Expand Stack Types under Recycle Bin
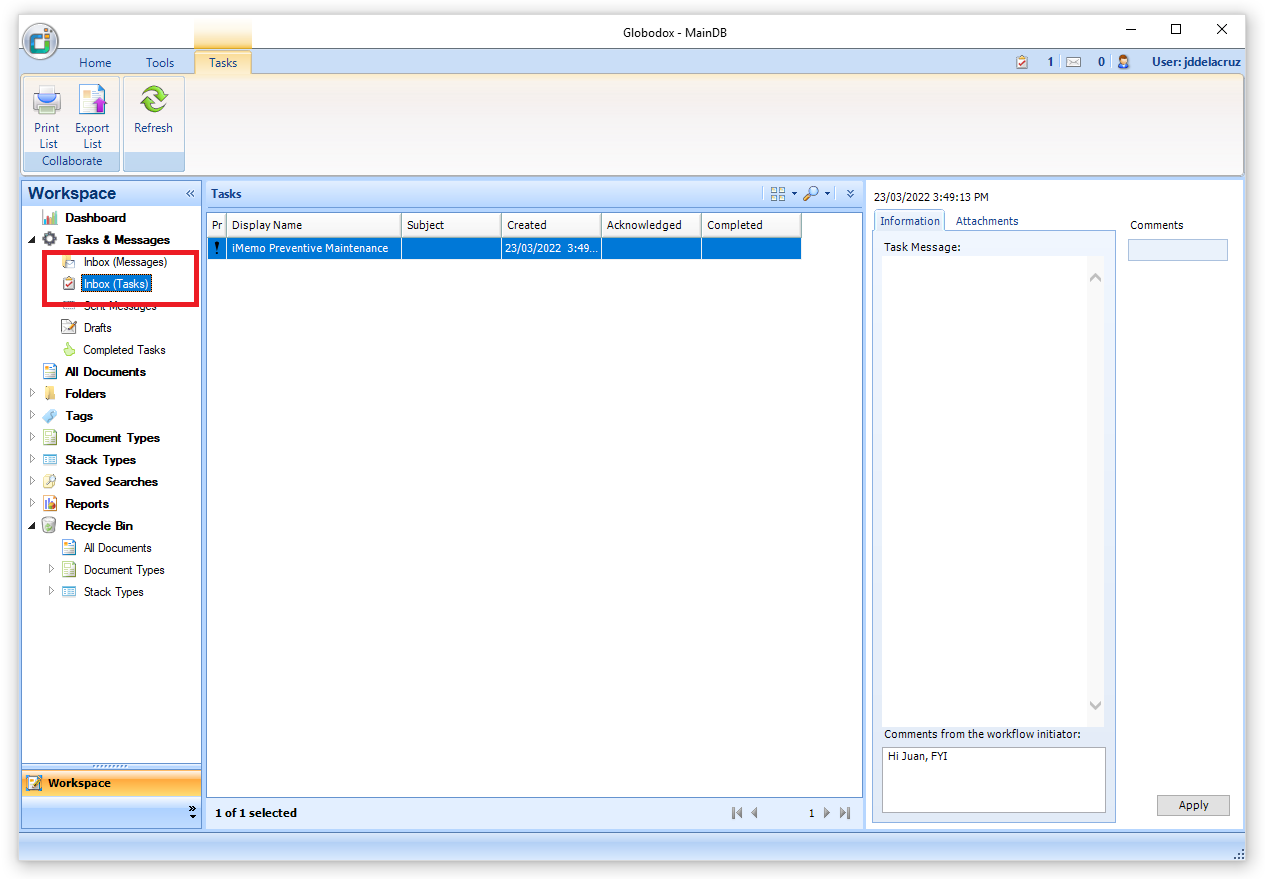 (52, 592)
